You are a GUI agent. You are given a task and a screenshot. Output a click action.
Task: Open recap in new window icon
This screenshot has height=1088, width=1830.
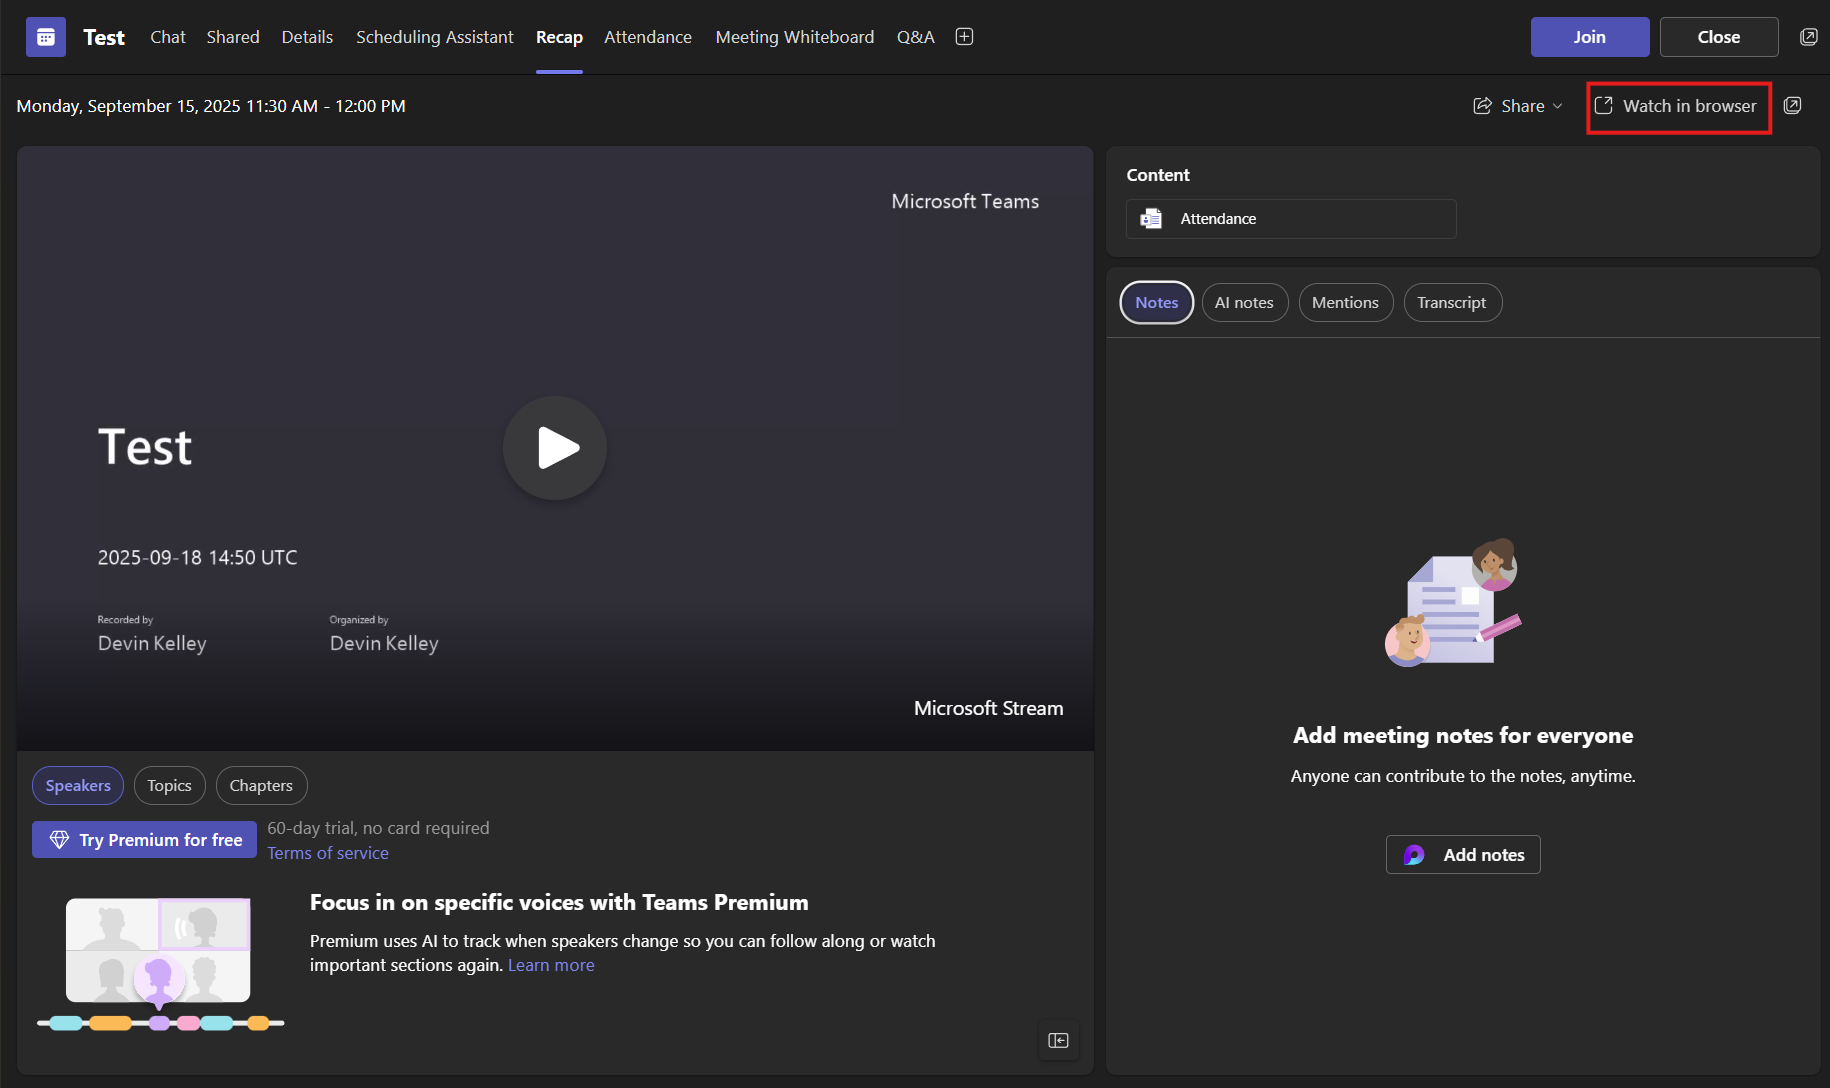click(1792, 106)
